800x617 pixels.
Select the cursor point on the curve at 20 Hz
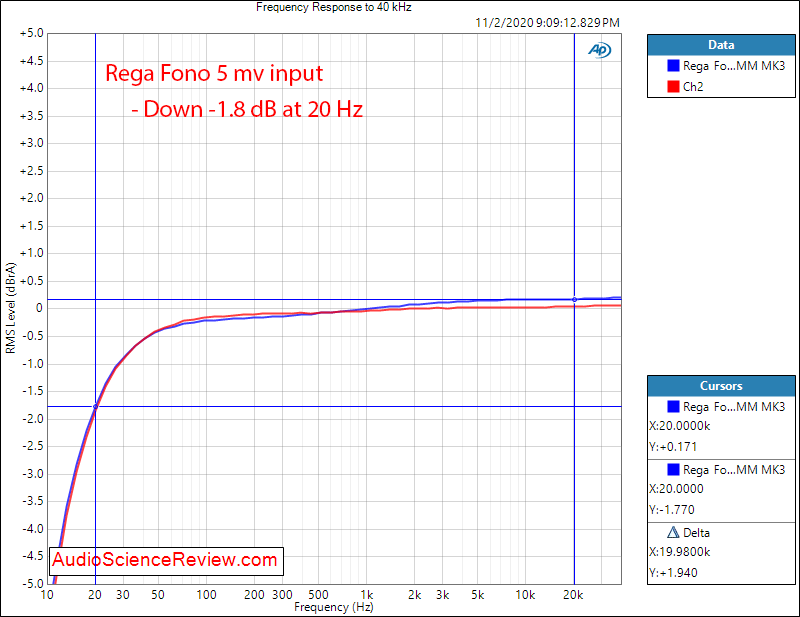[95, 407]
